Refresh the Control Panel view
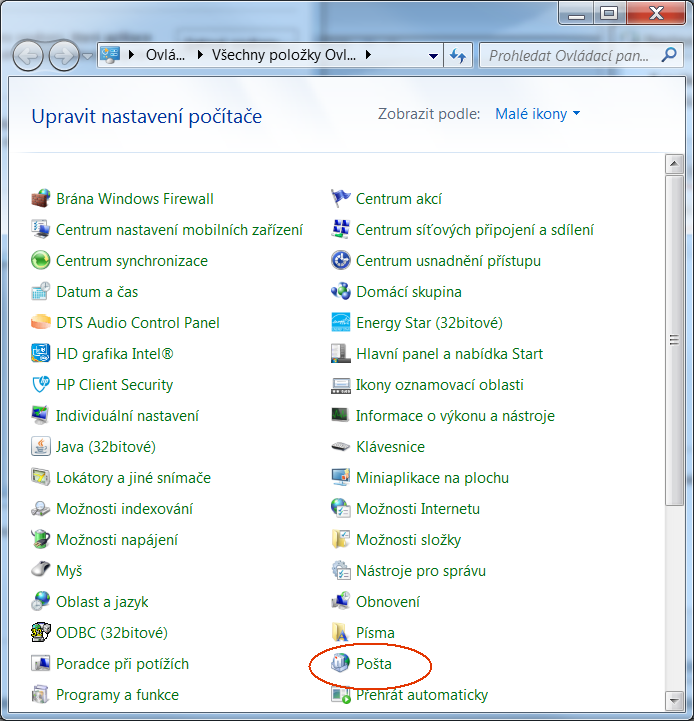 pyautogui.click(x=458, y=56)
